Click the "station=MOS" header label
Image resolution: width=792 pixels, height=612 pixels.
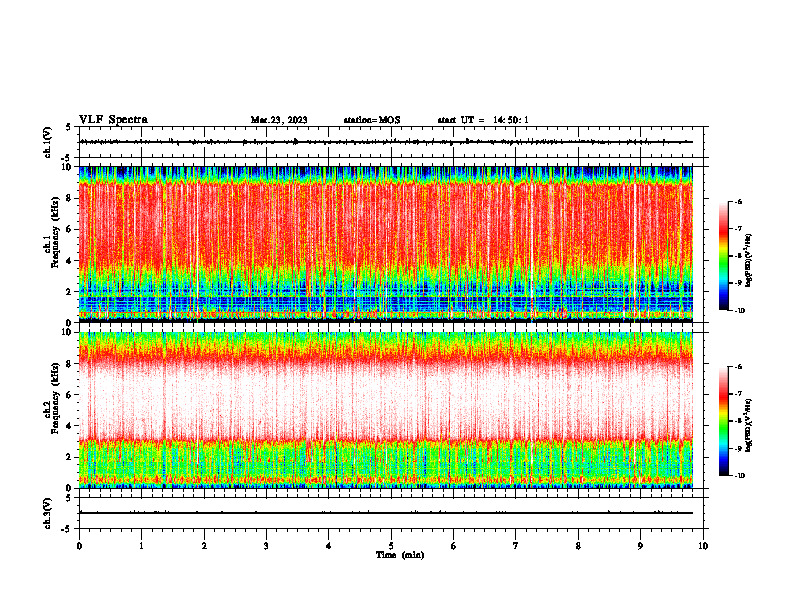point(372,120)
